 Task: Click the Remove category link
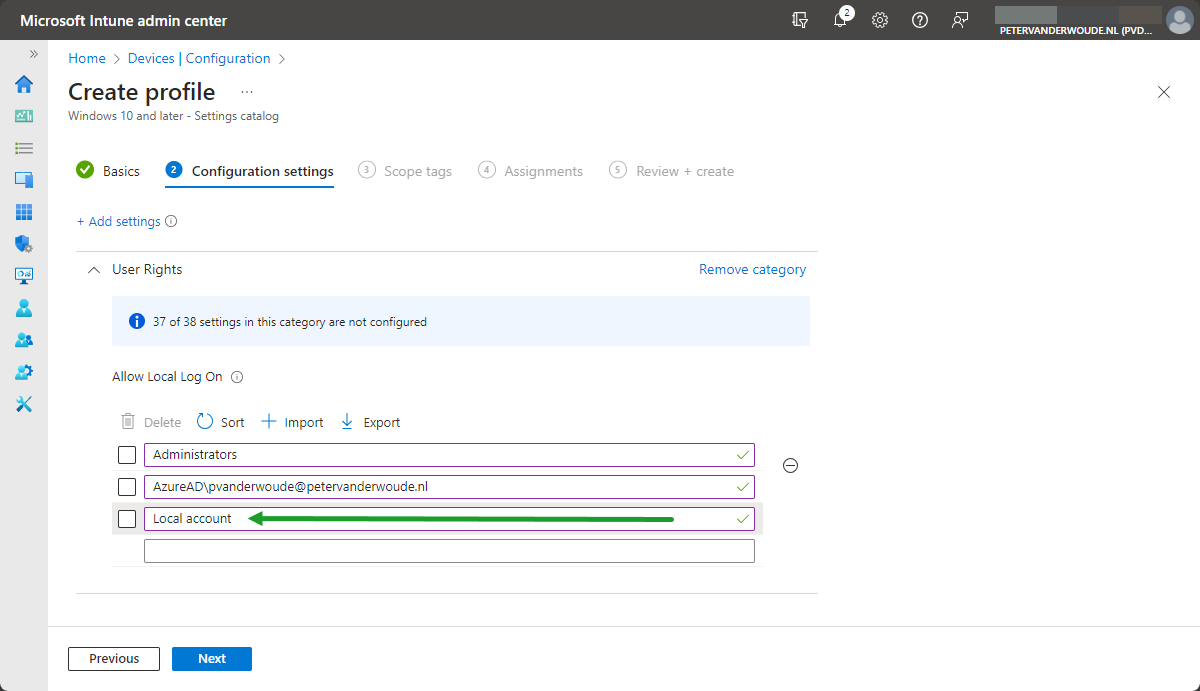coord(752,269)
